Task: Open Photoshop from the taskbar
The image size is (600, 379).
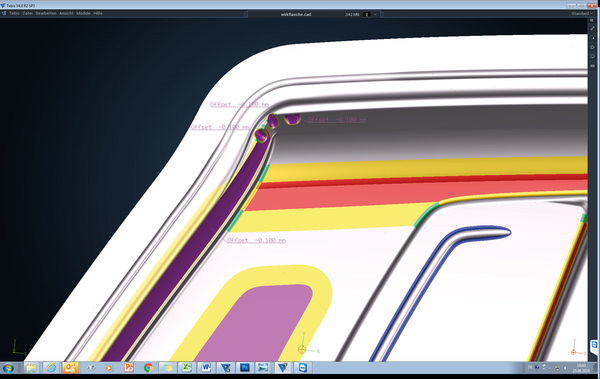Action: pyautogui.click(x=245, y=368)
